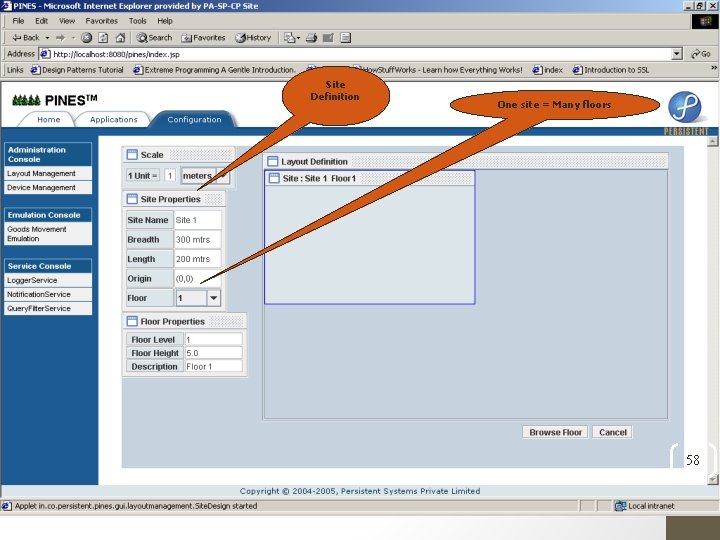720x540 pixels.
Task: Switch to the Applications tab
Action: pos(113,119)
